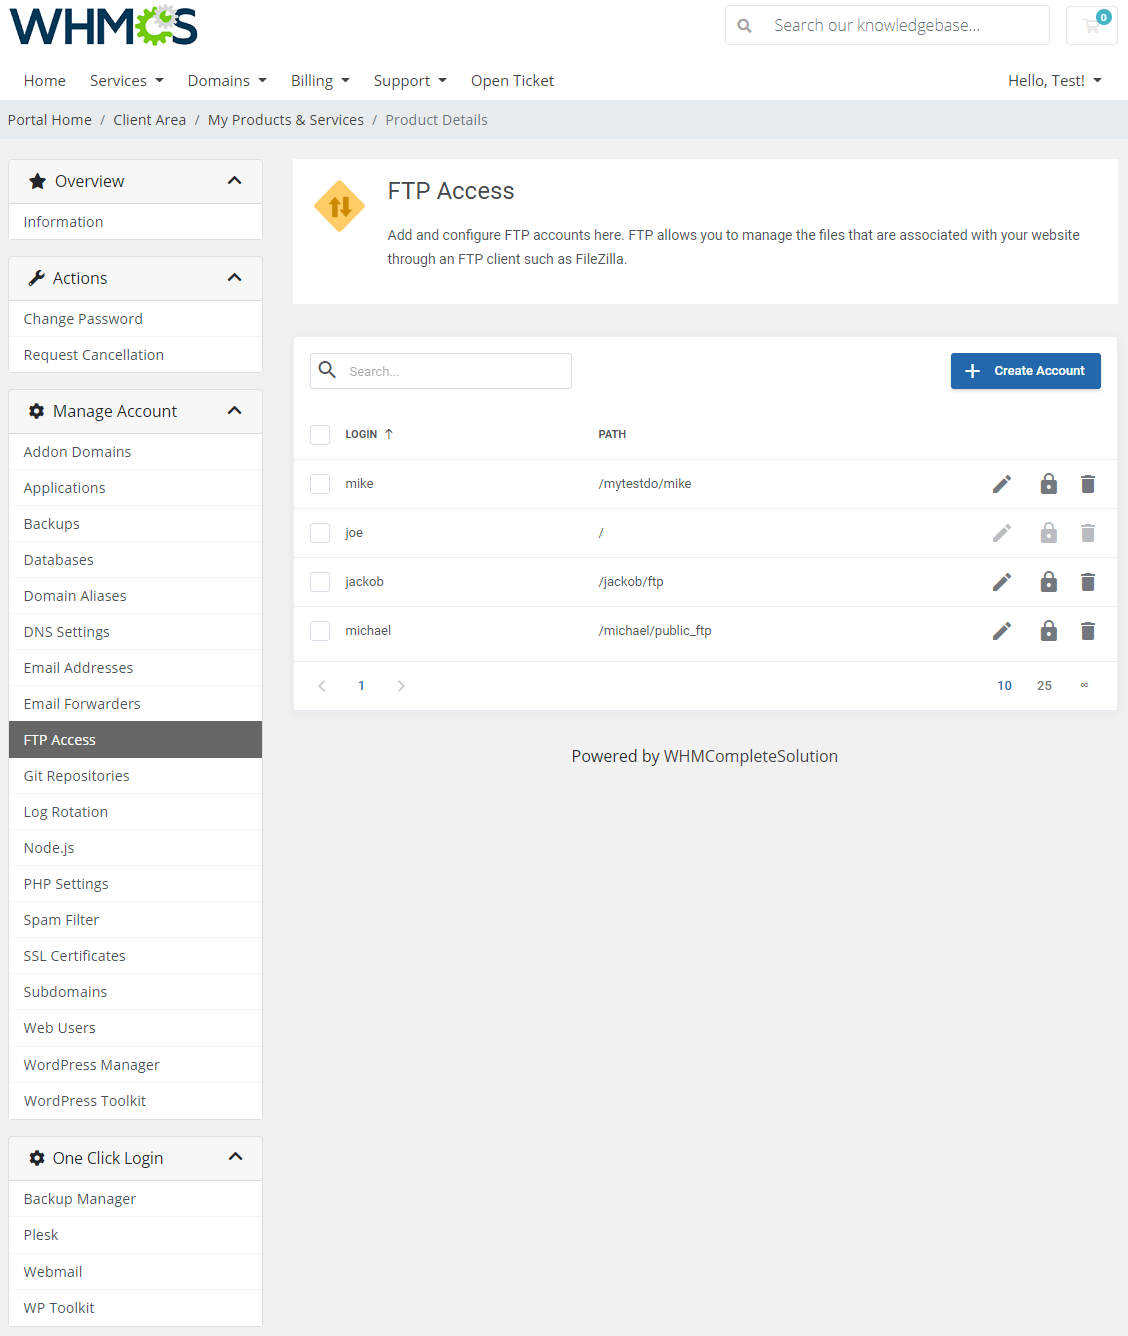
Task: Click inside the knowledgebase search field
Action: tap(900, 25)
